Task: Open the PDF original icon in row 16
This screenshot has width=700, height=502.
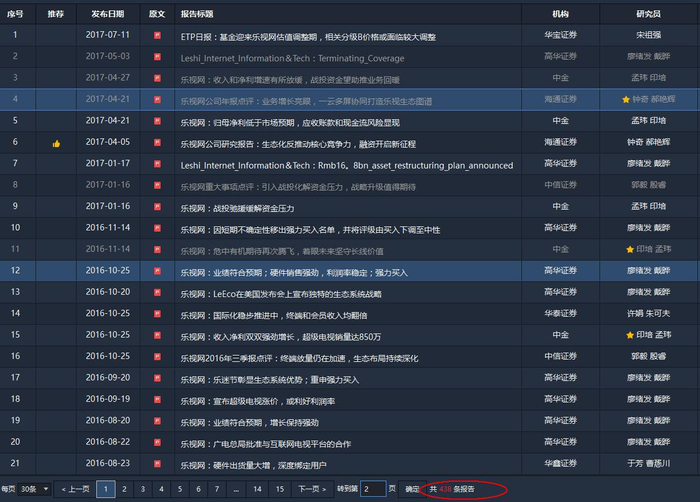Action: tap(157, 357)
